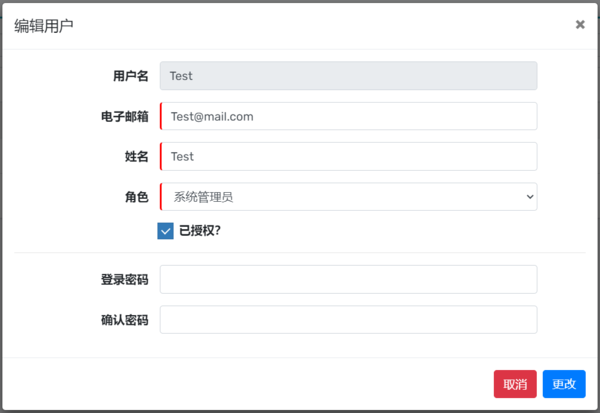Viewport: 600px width, 413px height.
Task: Click the 用户名 field label
Action: [x=130, y=76]
